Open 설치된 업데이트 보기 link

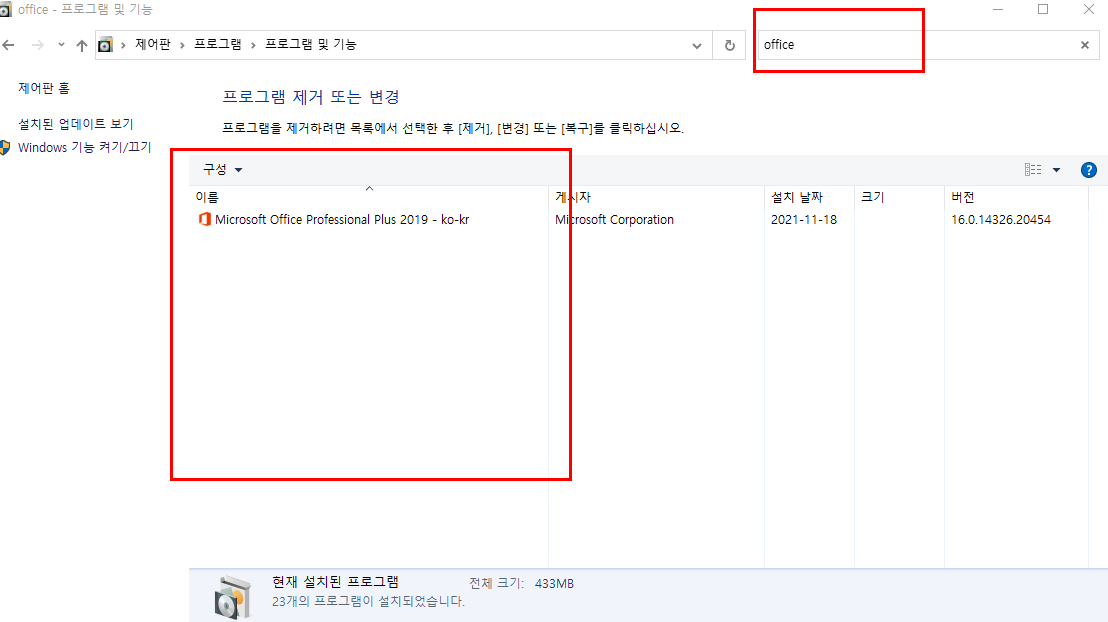tap(76, 124)
